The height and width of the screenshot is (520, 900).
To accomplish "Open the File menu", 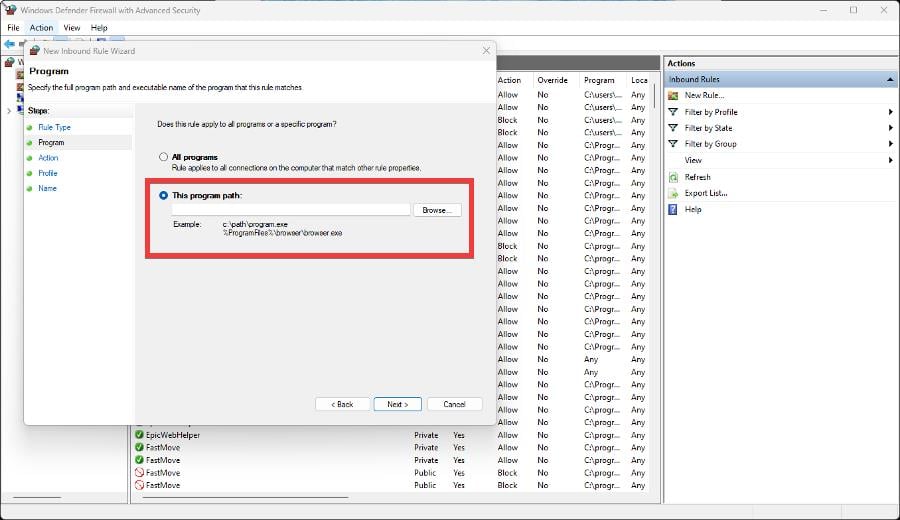I will pyautogui.click(x=13, y=28).
